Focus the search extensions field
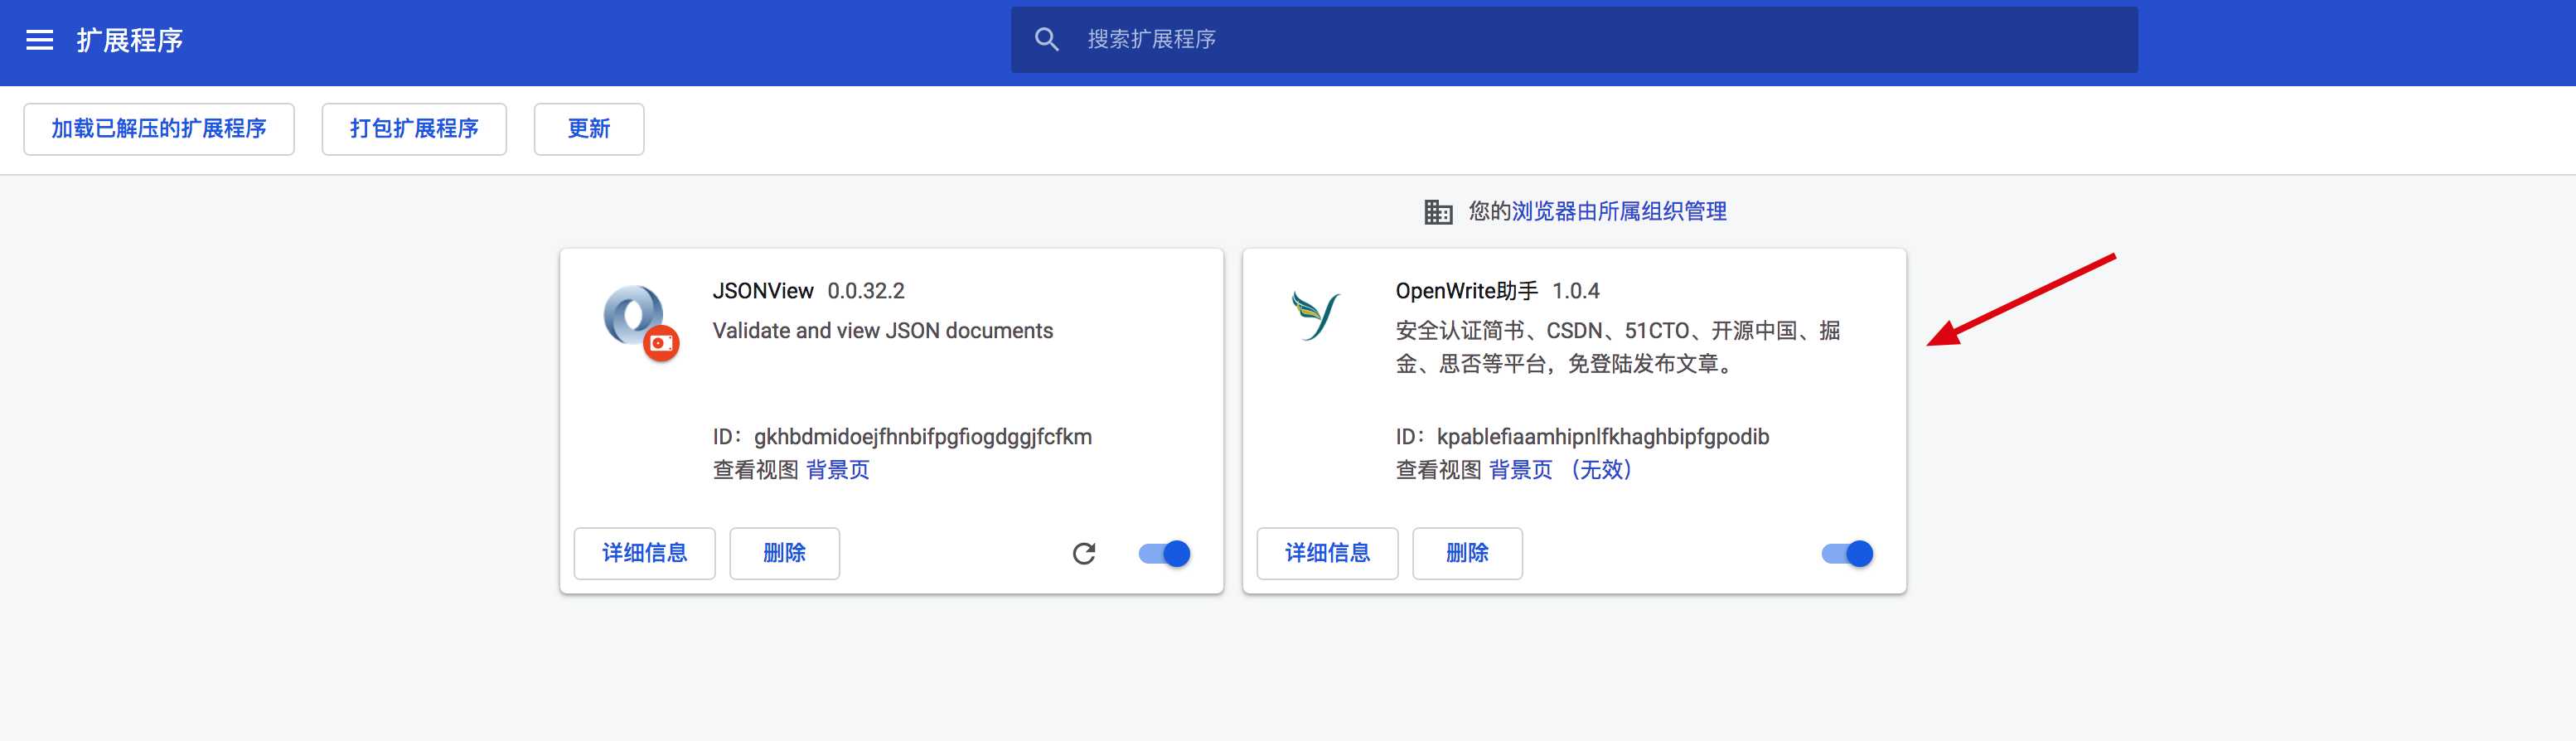This screenshot has height=741, width=2576. tap(1574, 40)
